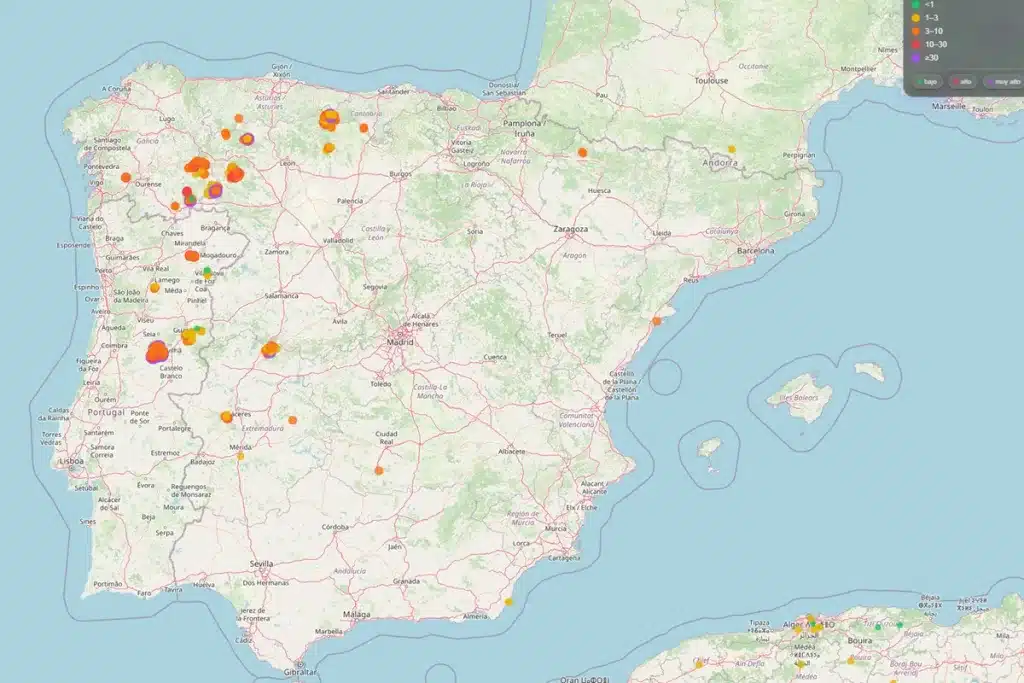
Task: Click the purple-ringed marker near Salamanca
Action: [271, 351]
